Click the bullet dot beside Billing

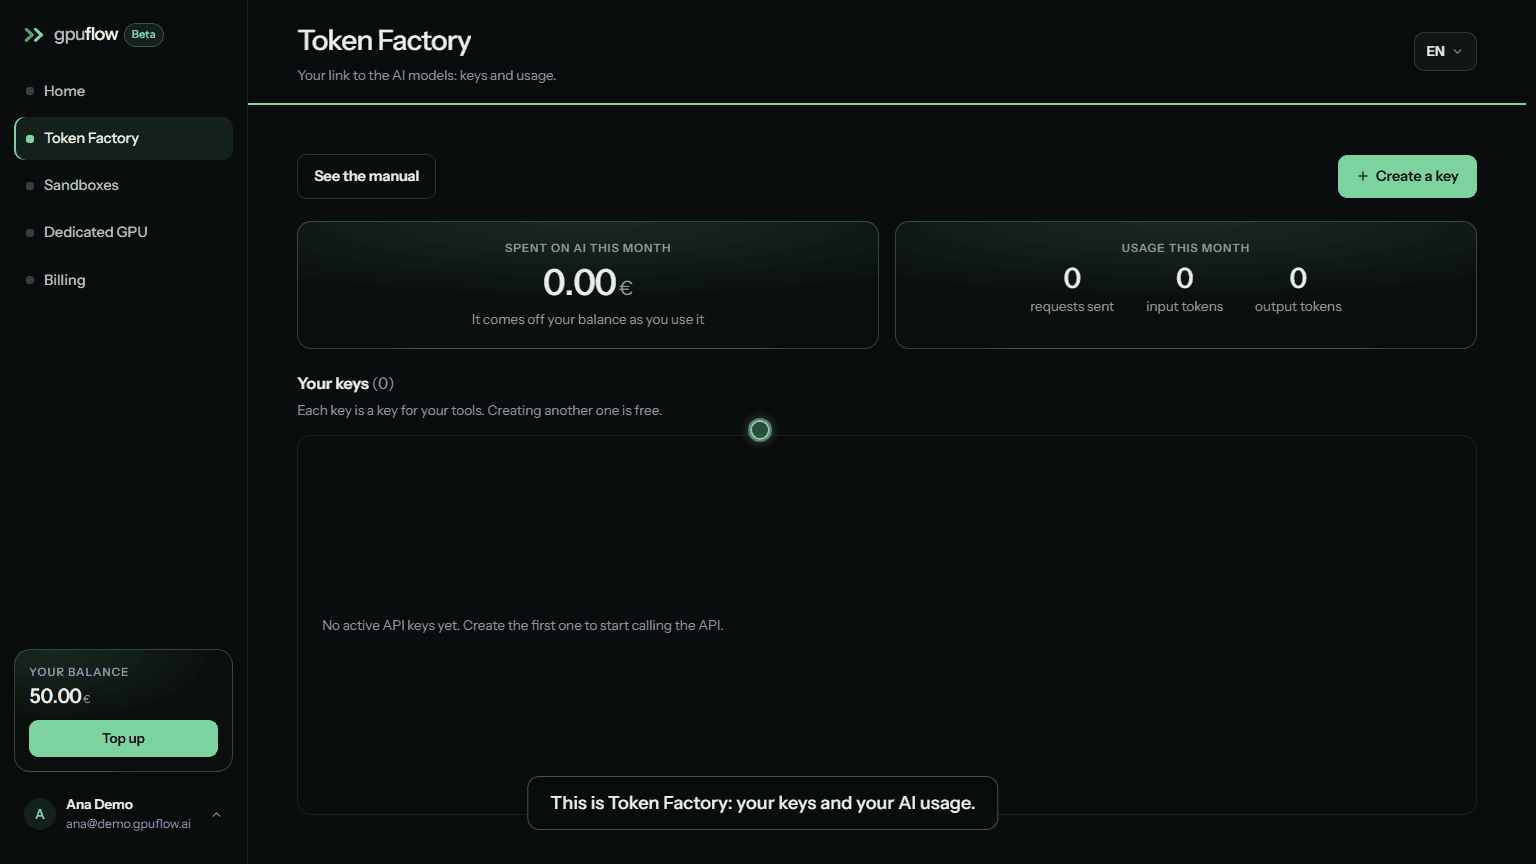pos(30,281)
